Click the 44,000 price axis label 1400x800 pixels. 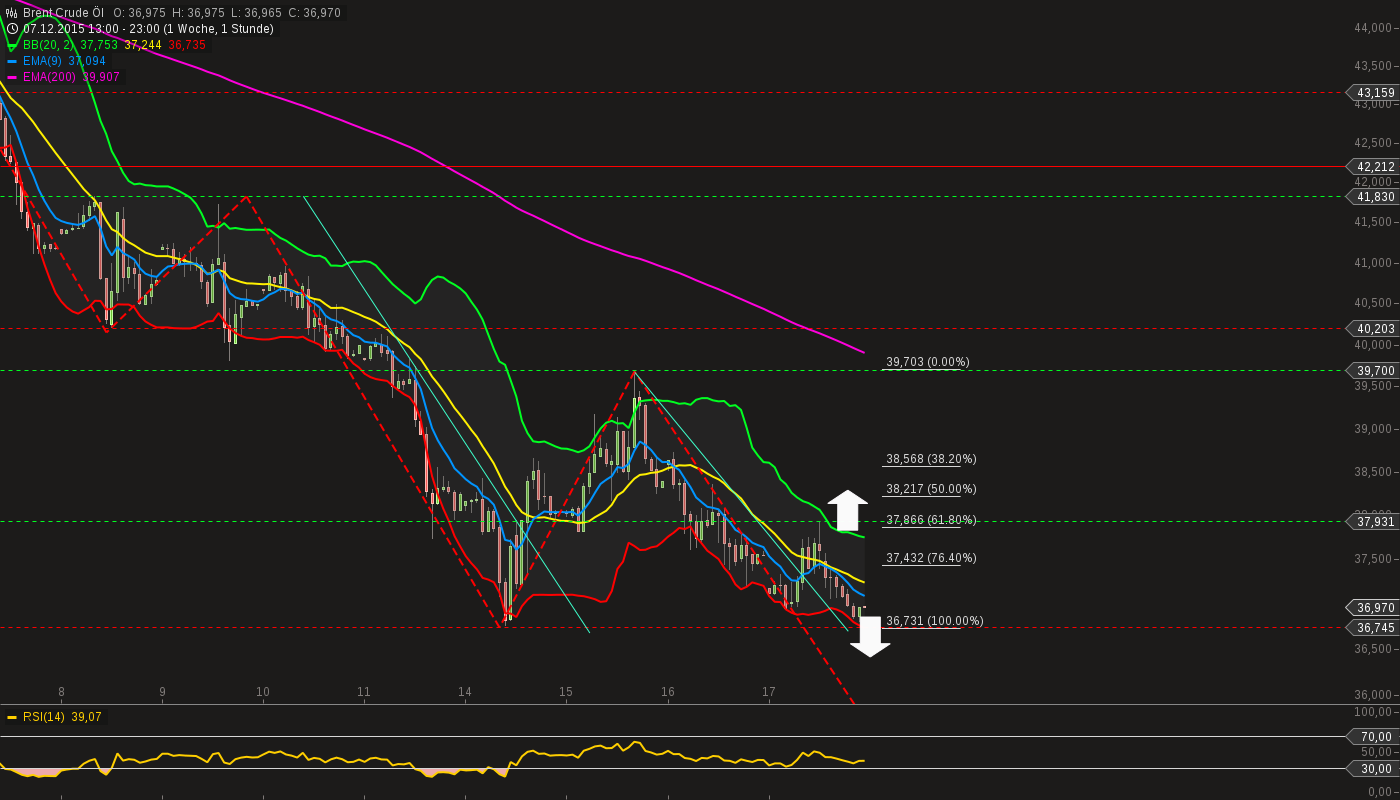tap(1373, 28)
